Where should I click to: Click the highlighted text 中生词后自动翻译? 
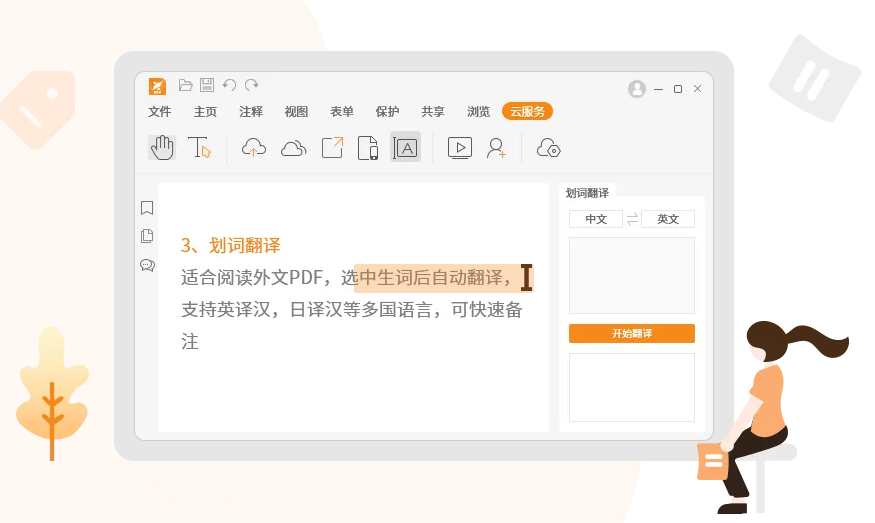coord(431,277)
